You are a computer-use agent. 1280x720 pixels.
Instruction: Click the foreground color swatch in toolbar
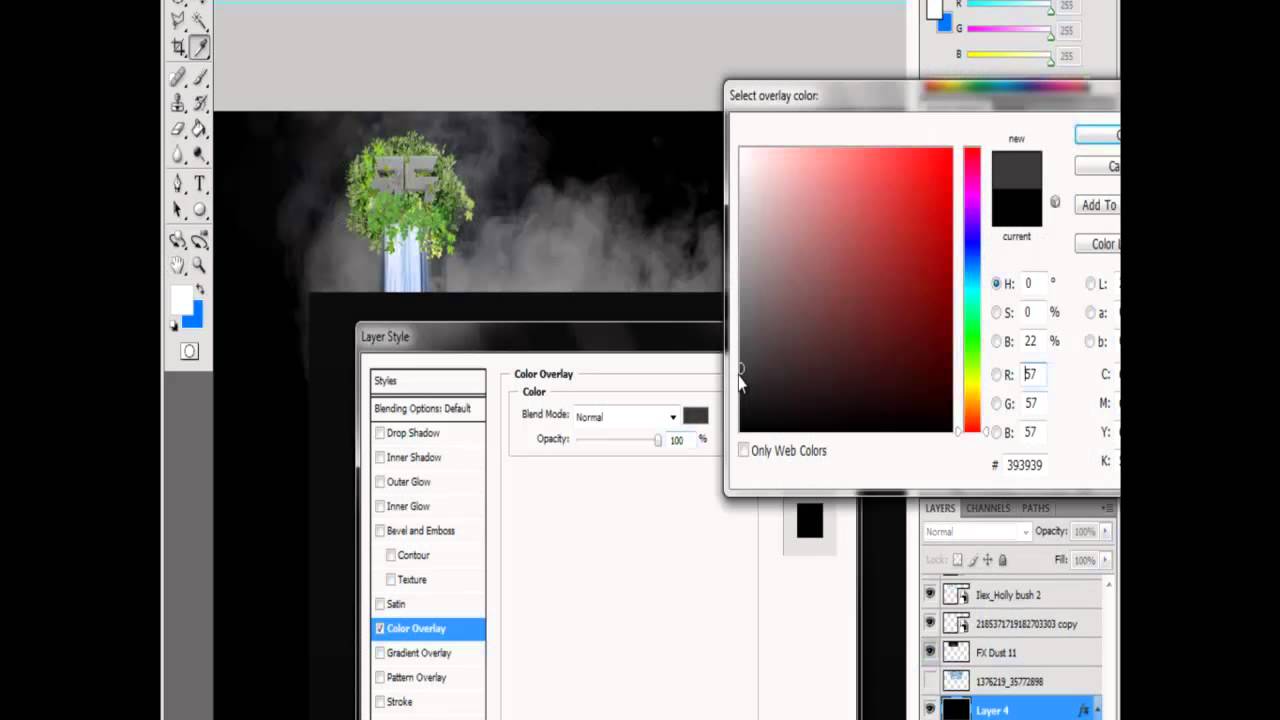(x=181, y=300)
